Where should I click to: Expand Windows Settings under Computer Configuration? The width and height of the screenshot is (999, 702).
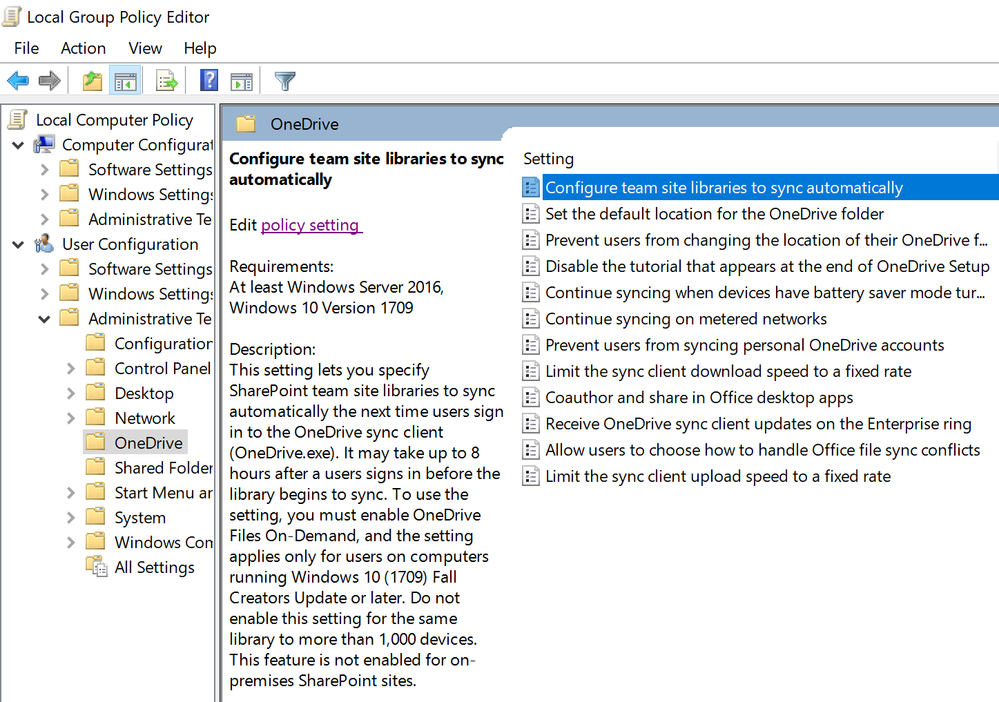(x=44, y=194)
